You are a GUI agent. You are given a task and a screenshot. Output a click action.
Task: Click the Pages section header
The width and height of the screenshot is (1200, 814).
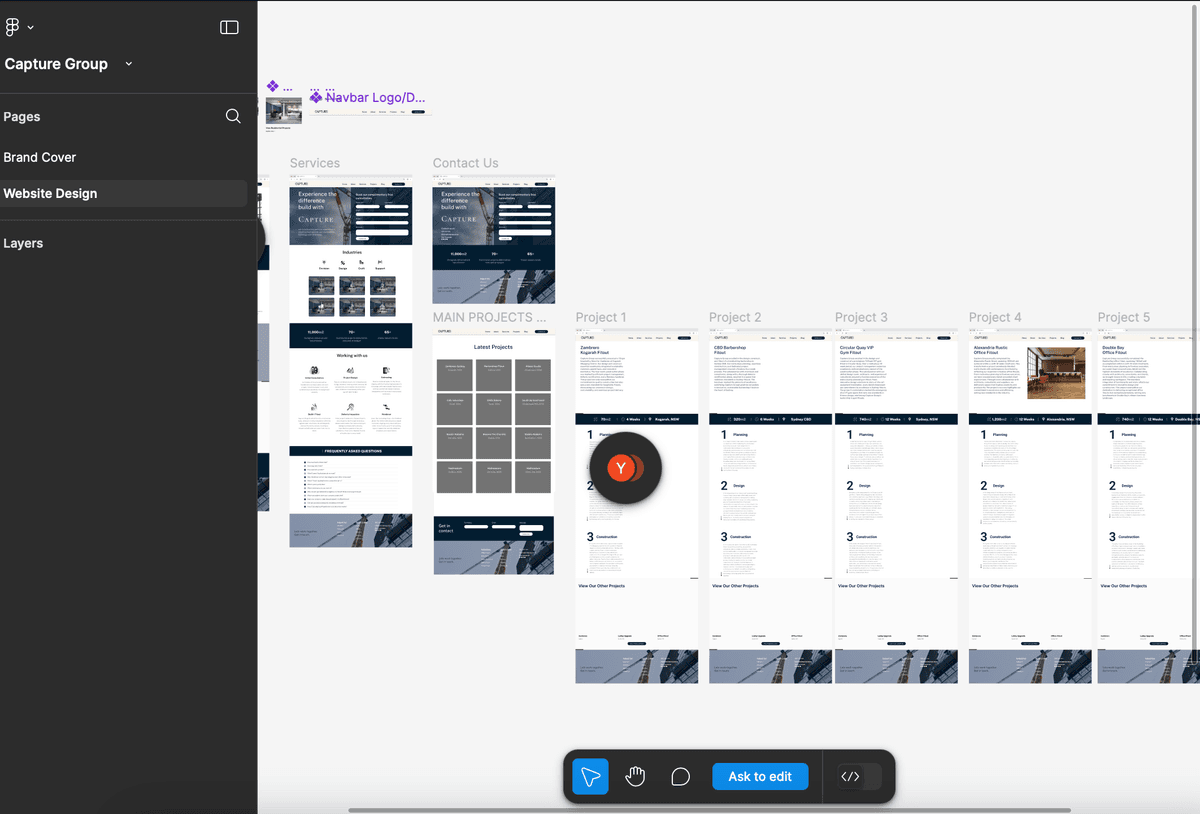tap(22, 116)
